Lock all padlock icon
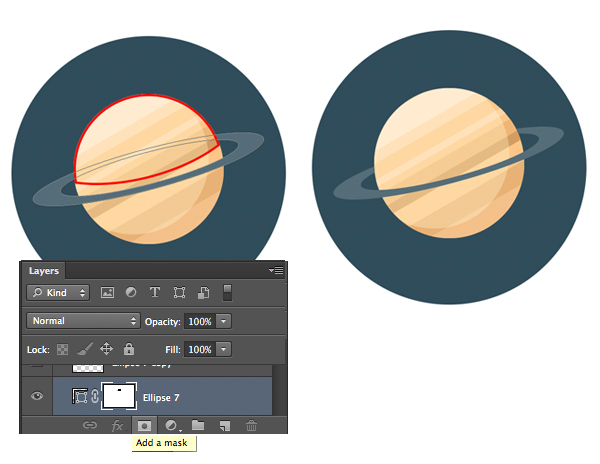The height and width of the screenshot is (464, 600). (x=129, y=348)
